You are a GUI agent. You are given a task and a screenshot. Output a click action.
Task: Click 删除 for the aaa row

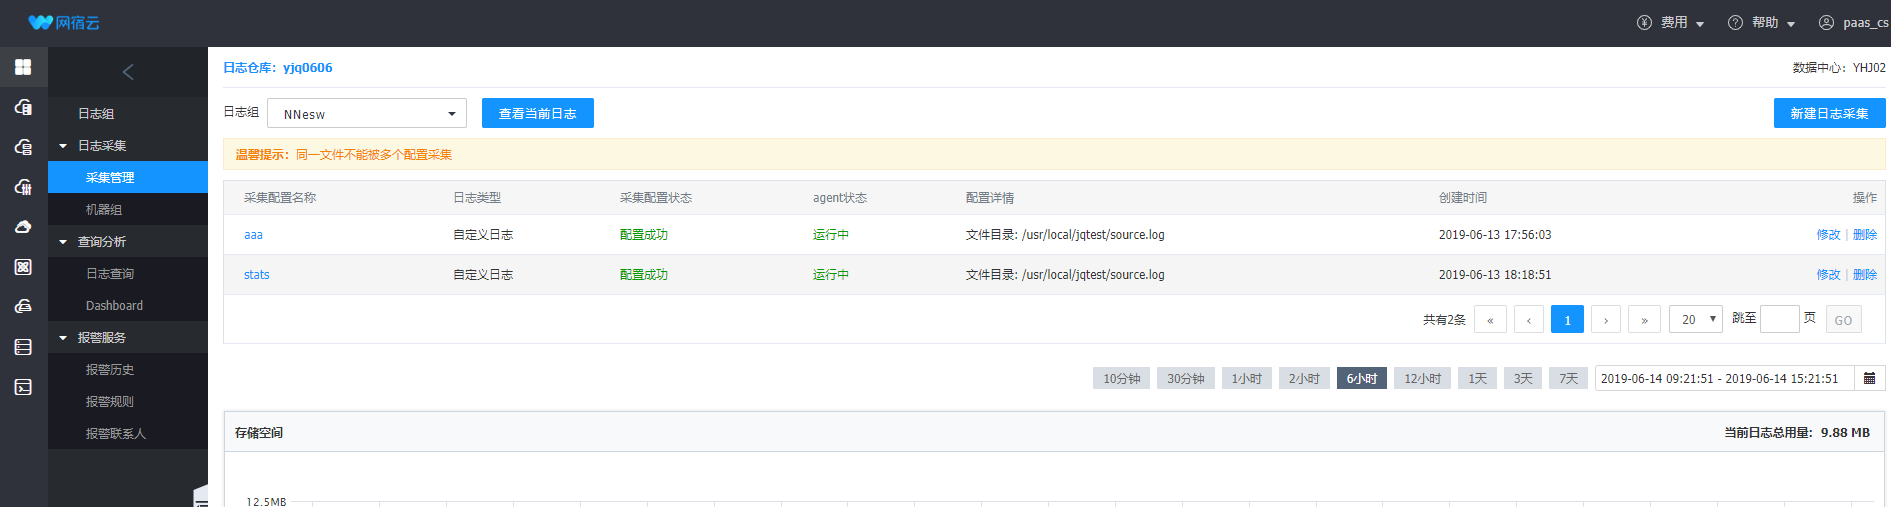tap(1865, 234)
